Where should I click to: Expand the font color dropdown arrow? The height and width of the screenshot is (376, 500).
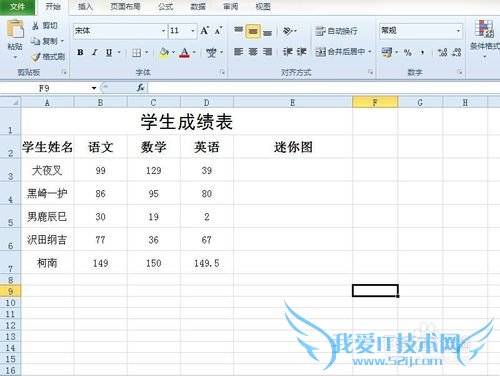point(194,52)
